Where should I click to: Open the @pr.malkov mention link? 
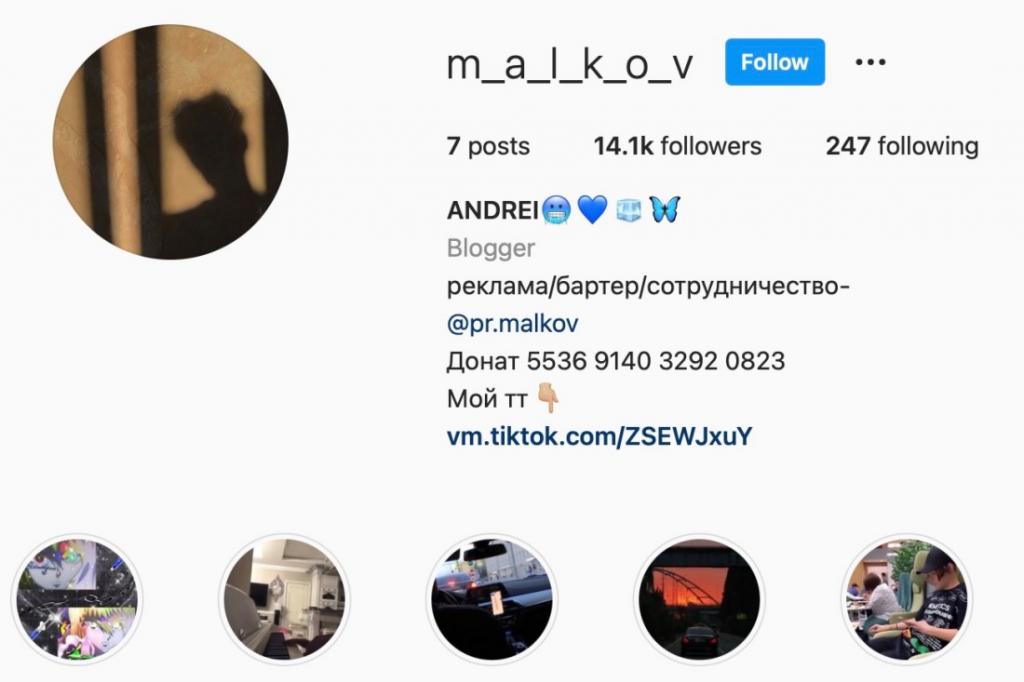pos(513,323)
